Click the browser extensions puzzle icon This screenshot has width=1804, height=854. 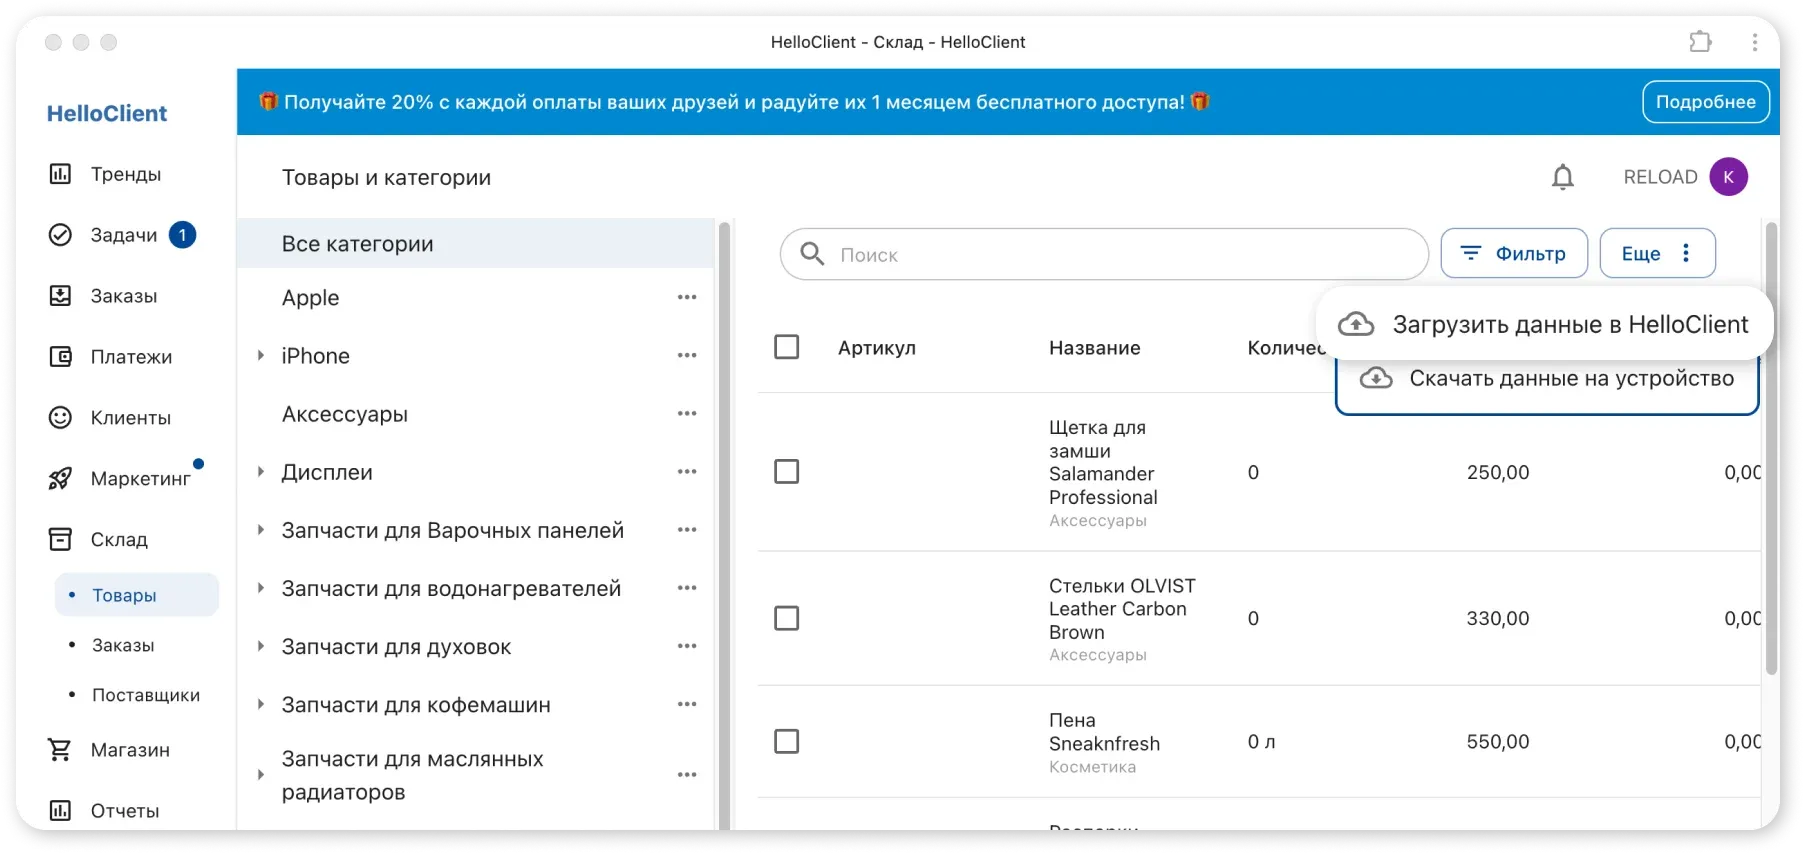click(x=1700, y=42)
